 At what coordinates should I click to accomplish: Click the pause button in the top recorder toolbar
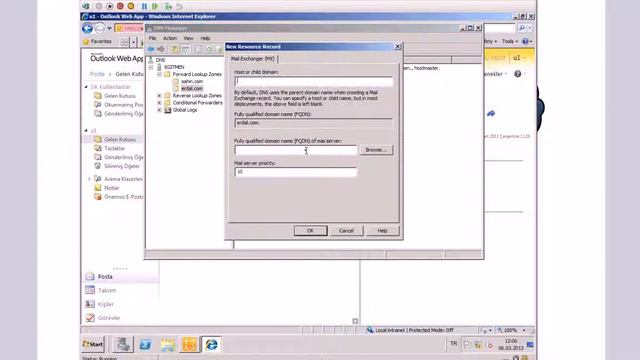(x=144, y=6)
